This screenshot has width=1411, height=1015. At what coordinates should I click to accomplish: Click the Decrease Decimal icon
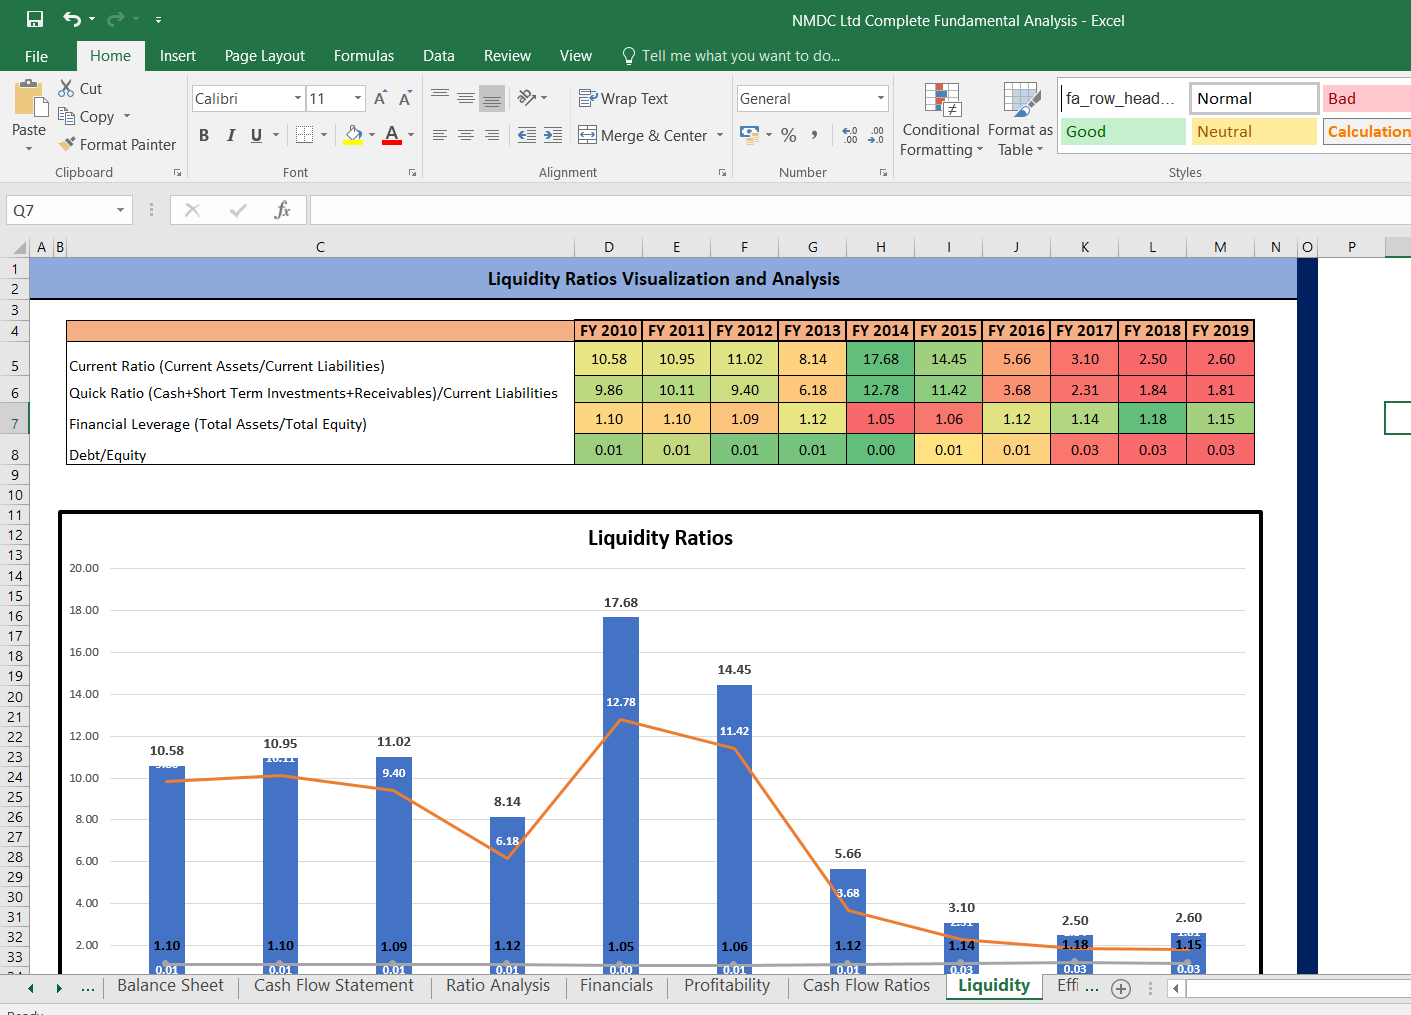[x=876, y=135]
